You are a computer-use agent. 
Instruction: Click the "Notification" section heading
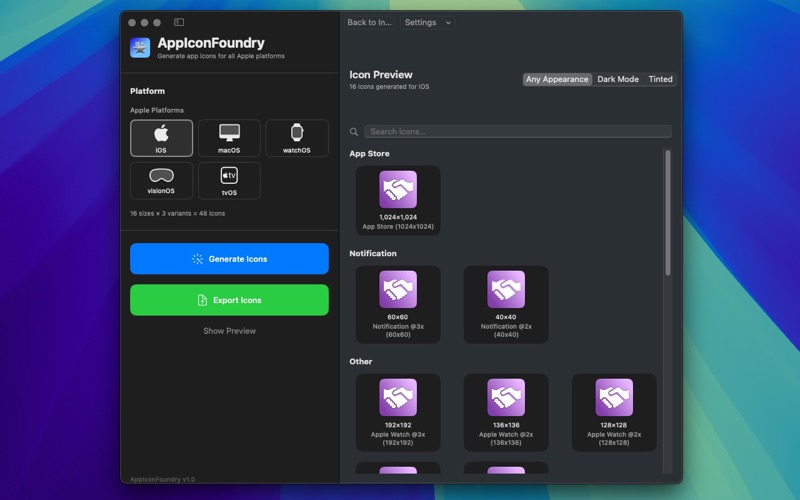pyautogui.click(x=373, y=254)
